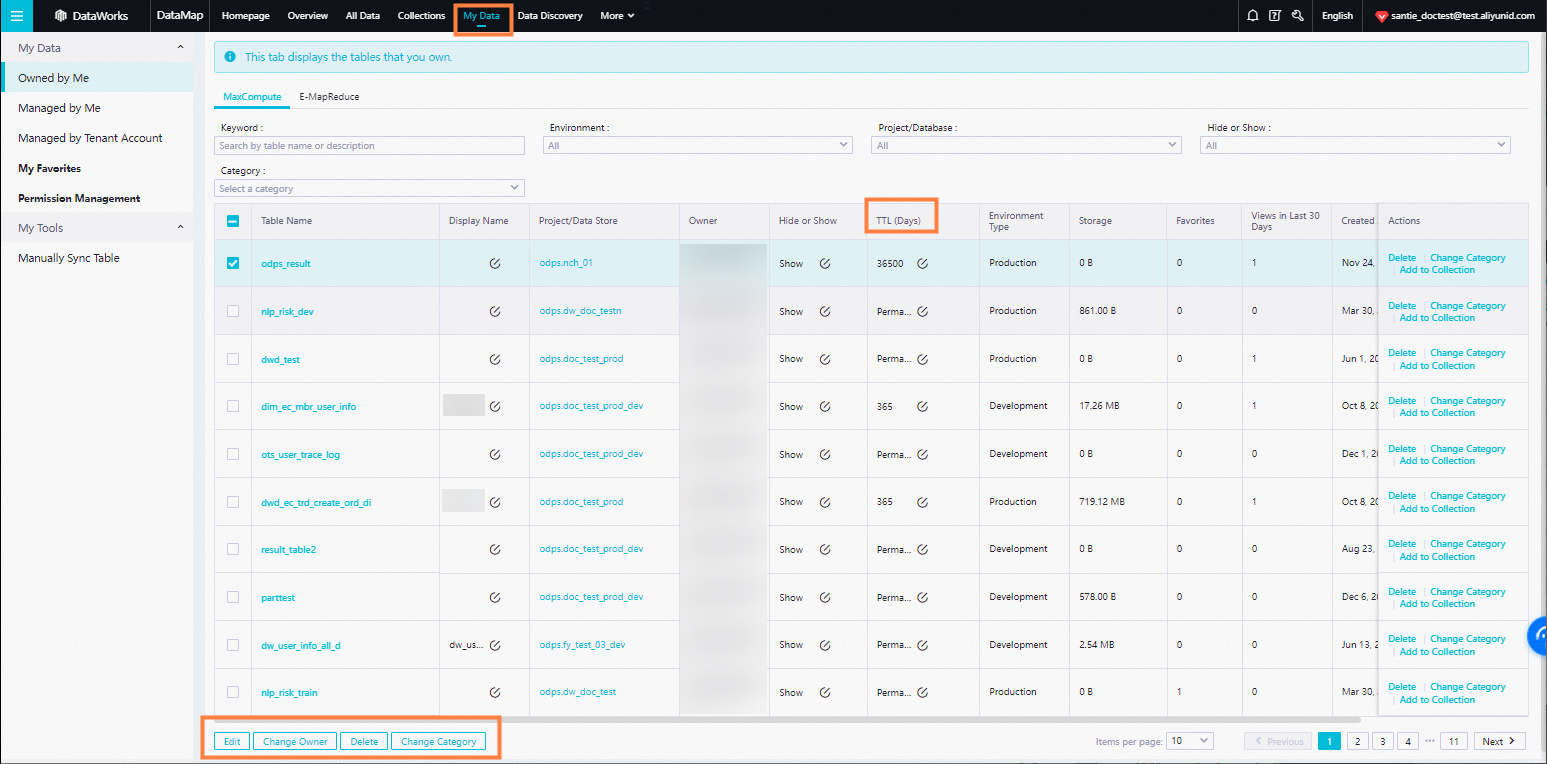This screenshot has height=764, width=1547.
Task: Open the hamburger menu icon
Action: [16, 16]
